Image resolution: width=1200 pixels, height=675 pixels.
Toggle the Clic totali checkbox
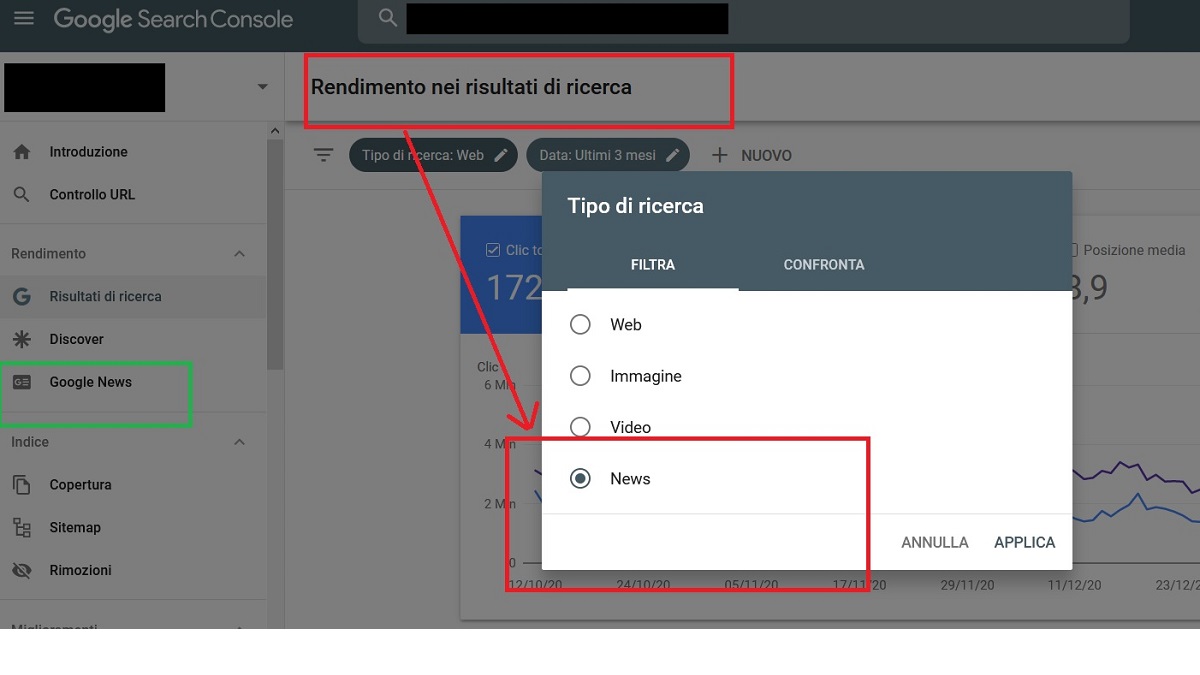492,250
